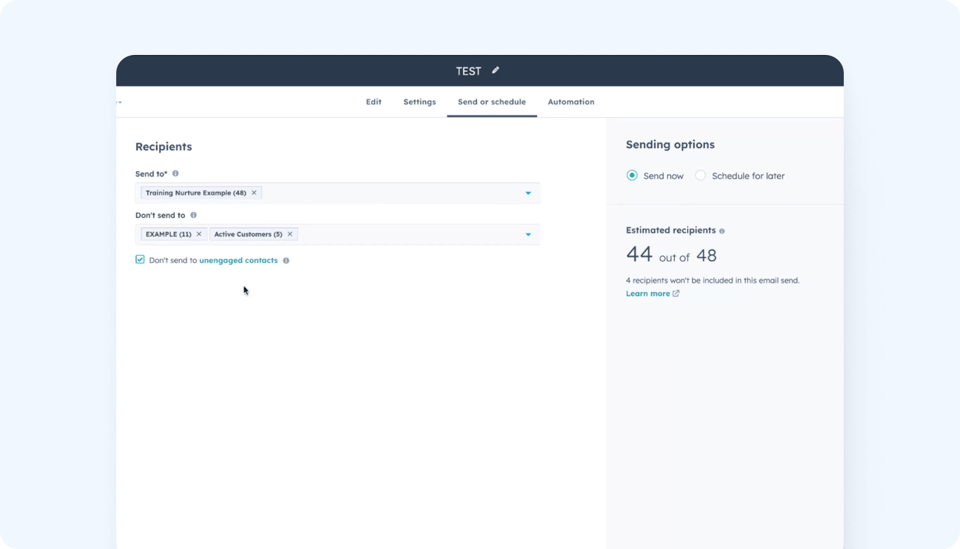The image size is (960, 549).
Task: Expand the Send to dropdown arrow
Action: pyautogui.click(x=528, y=193)
